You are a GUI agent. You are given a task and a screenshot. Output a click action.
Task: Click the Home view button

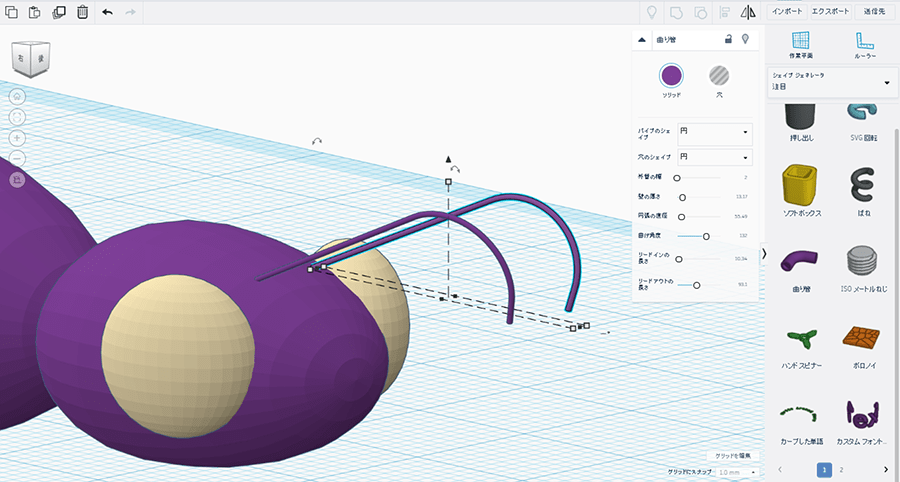click(x=17, y=96)
